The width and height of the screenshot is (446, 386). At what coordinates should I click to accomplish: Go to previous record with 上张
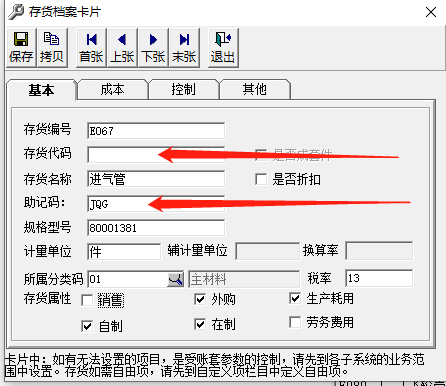pos(122,48)
